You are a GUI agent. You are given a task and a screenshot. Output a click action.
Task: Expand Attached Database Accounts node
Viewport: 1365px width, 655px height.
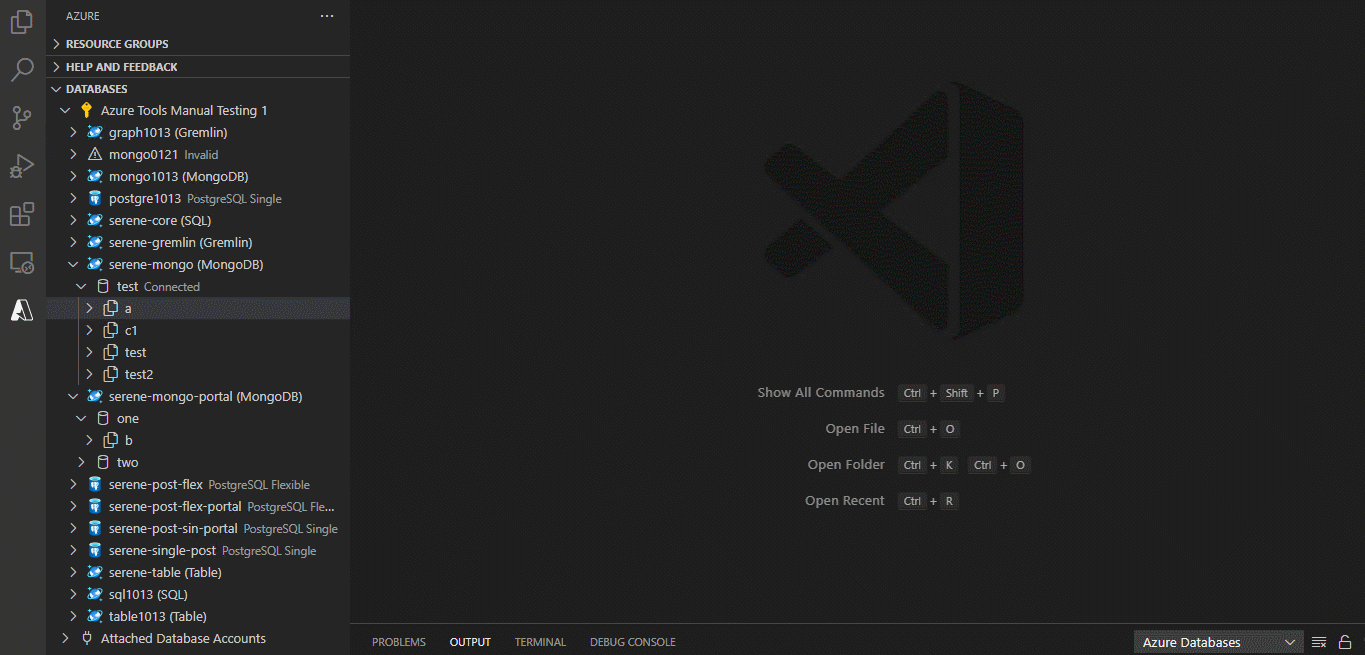click(x=65, y=638)
